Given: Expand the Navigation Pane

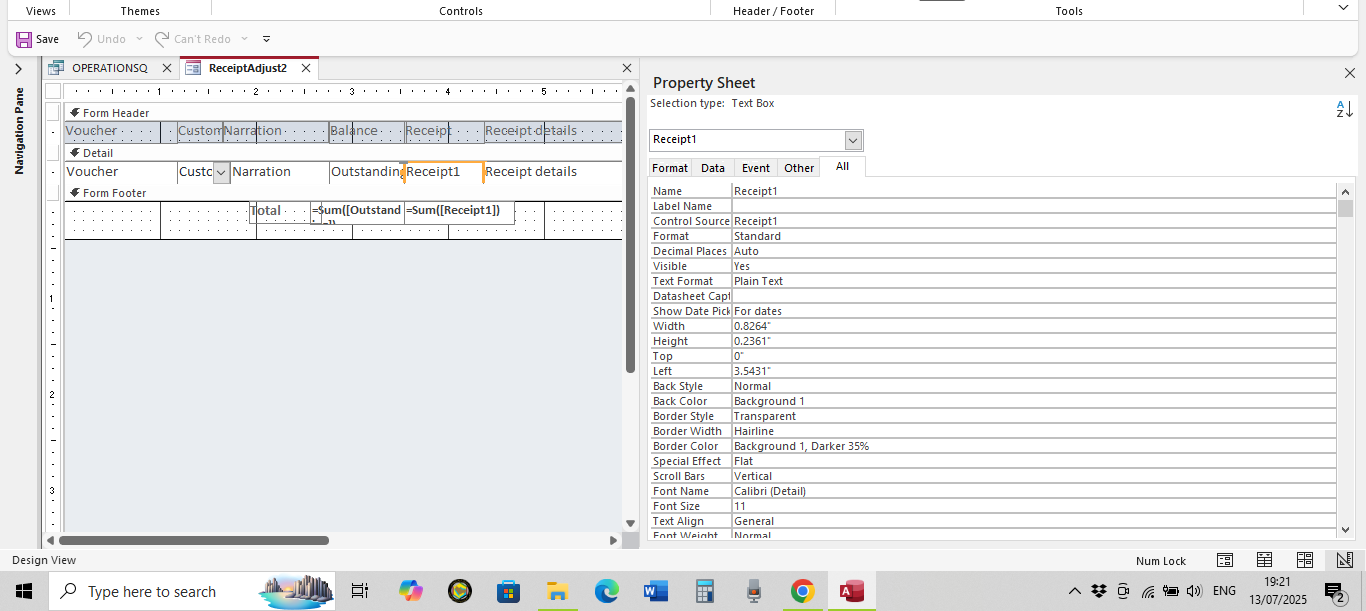Looking at the screenshot, I should pos(18,69).
